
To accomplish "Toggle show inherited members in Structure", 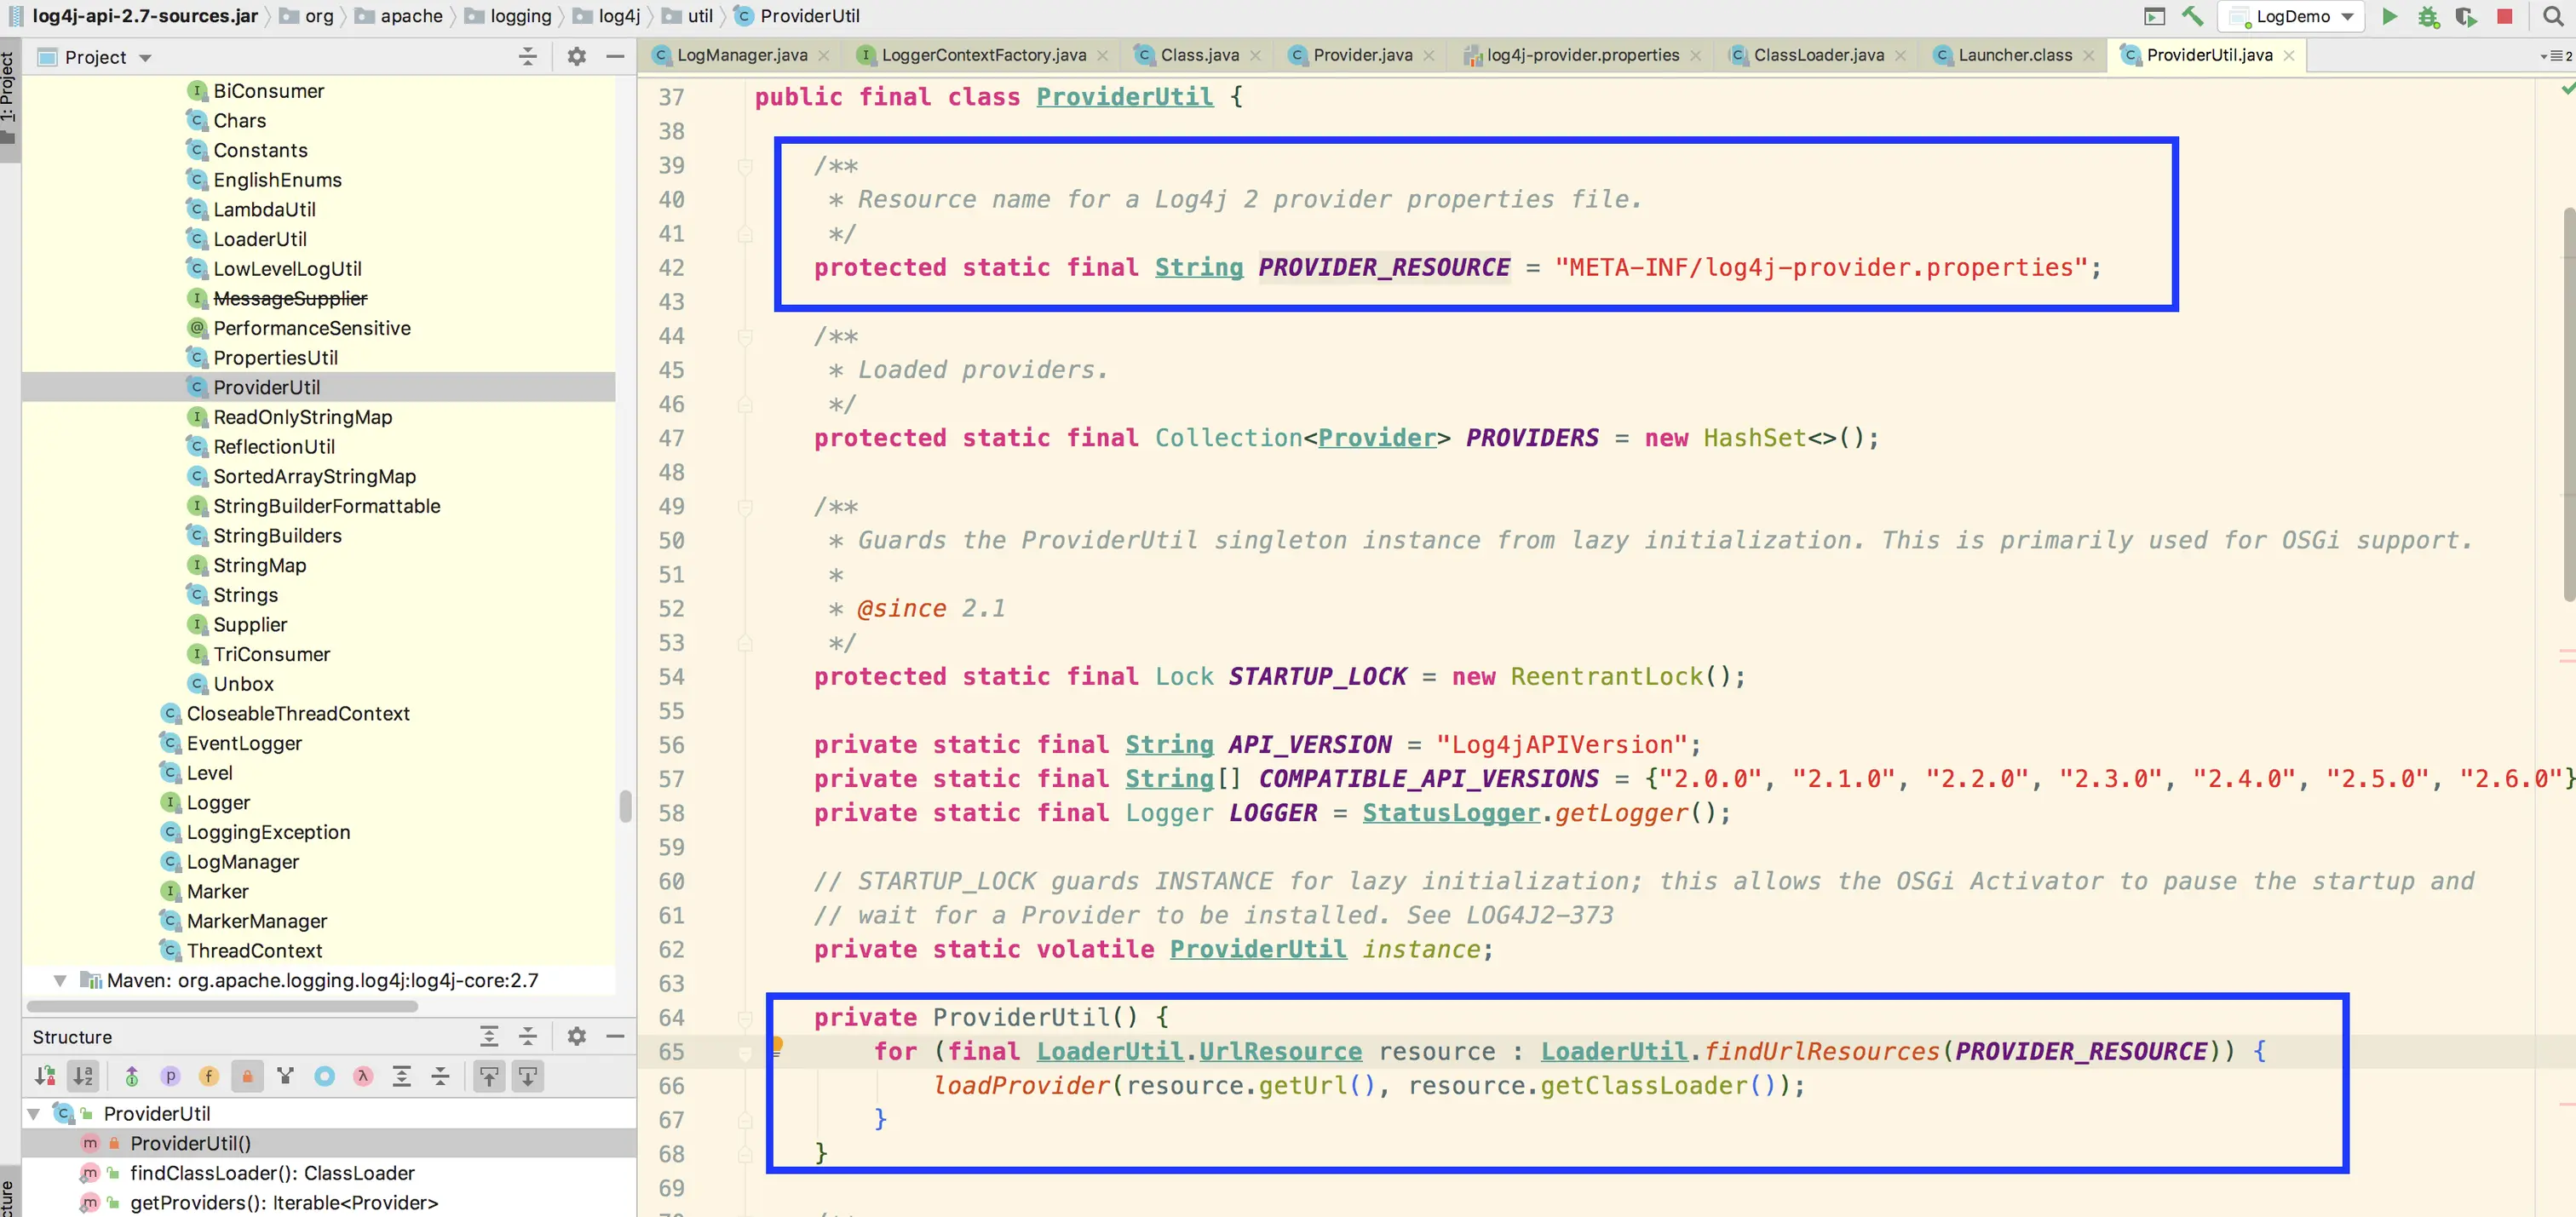I will [x=132, y=1076].
